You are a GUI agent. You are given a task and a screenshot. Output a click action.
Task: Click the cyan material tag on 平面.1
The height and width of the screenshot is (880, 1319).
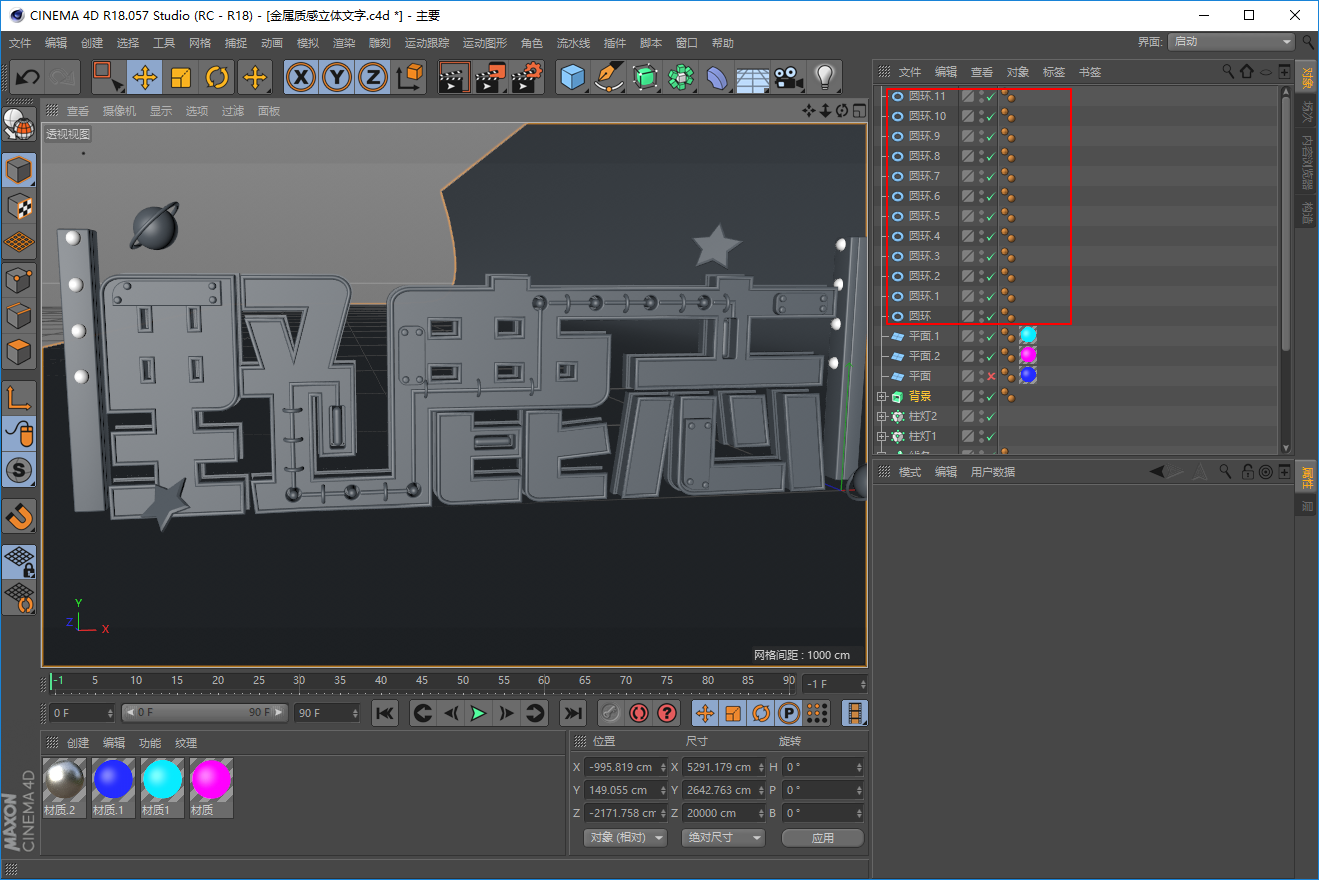pos(1028,335)
